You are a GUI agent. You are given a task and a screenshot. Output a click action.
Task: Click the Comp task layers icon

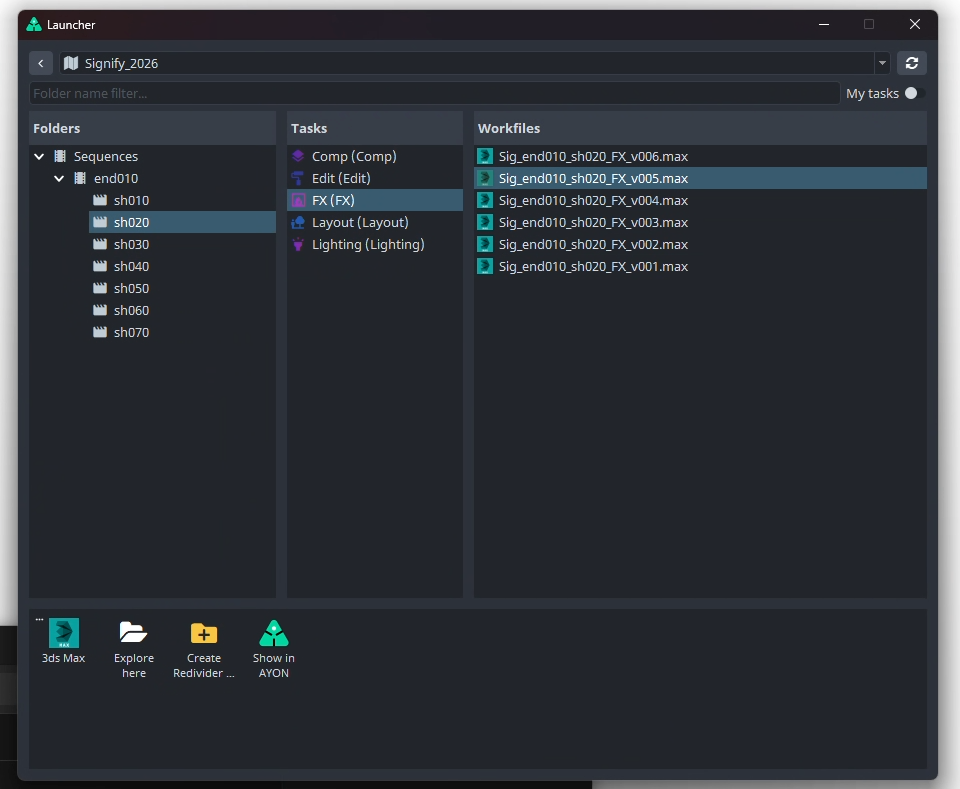point(298,156)
